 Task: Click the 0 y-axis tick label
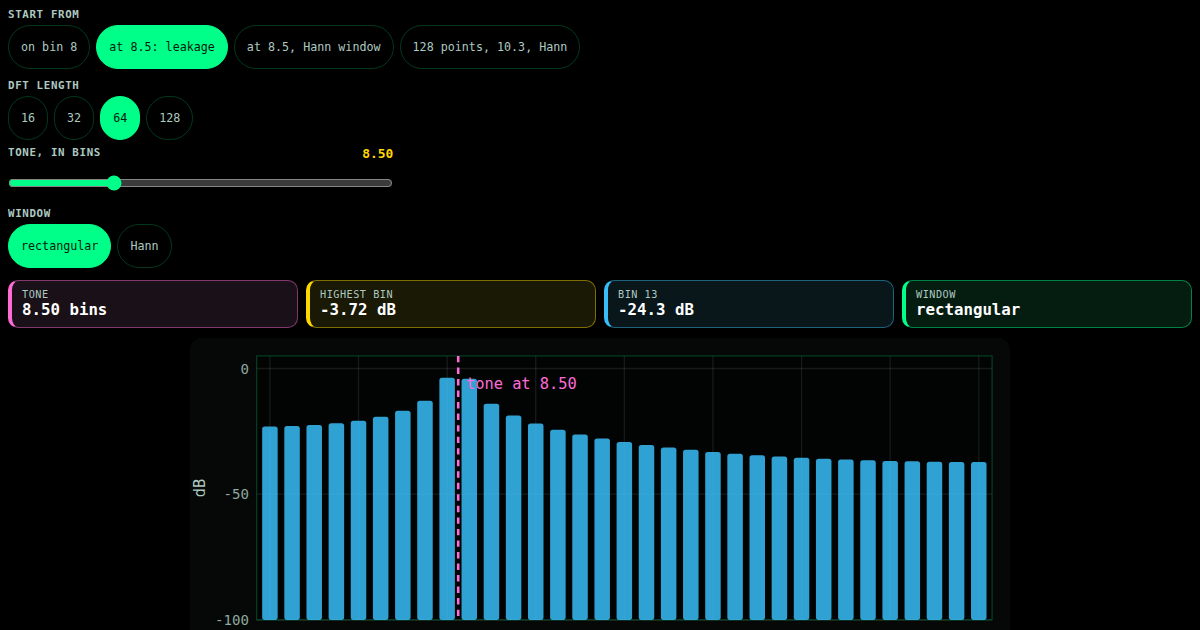245,369
